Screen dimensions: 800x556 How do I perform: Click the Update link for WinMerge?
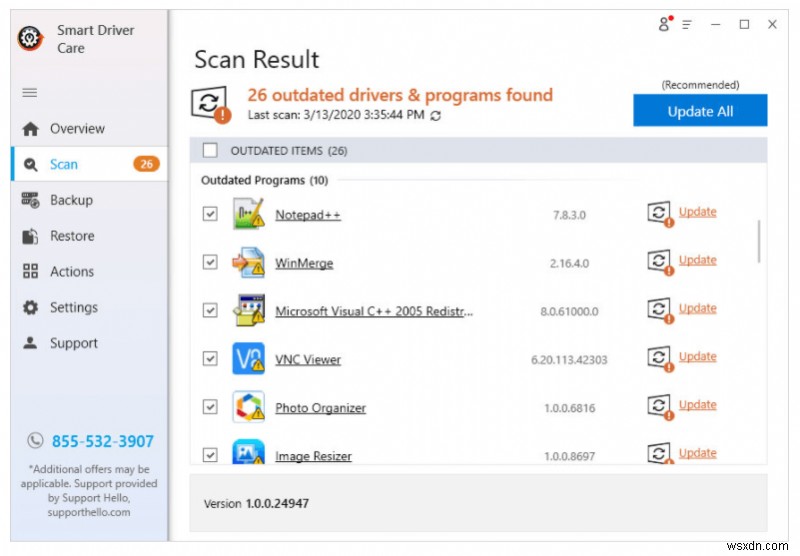[x=697, y=260]
